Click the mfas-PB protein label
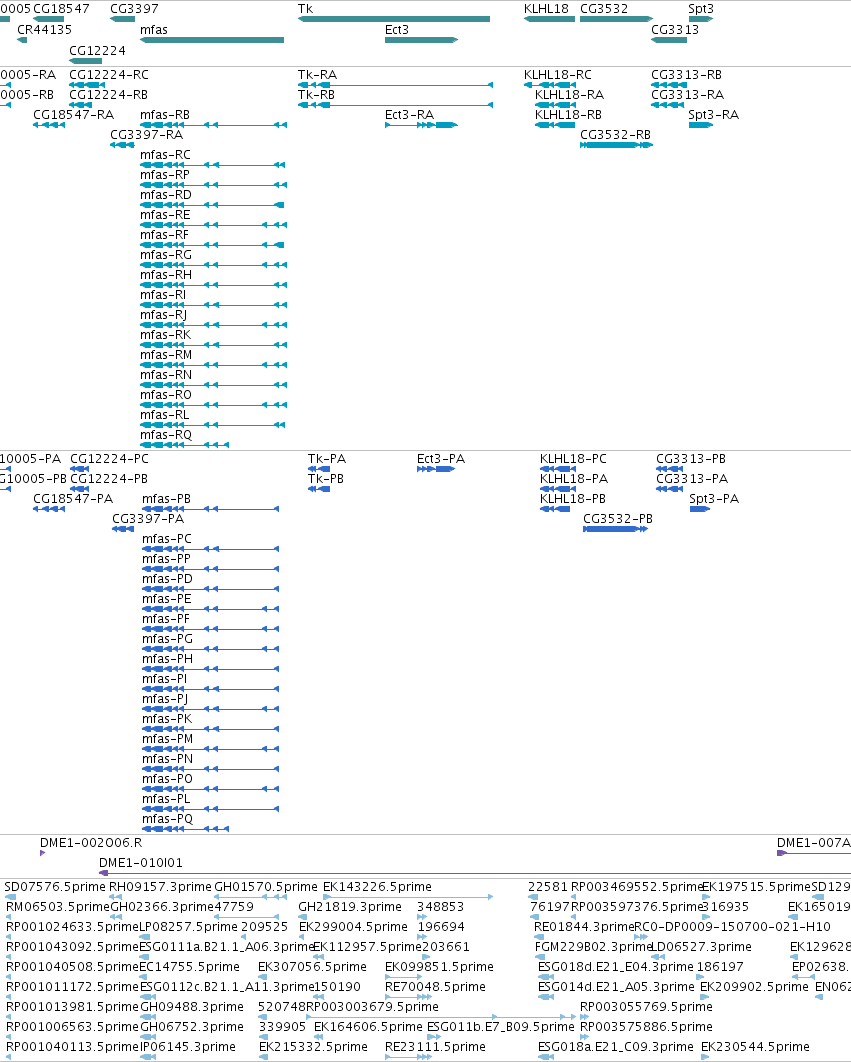The image size is (851, 1062). [167, 498]
